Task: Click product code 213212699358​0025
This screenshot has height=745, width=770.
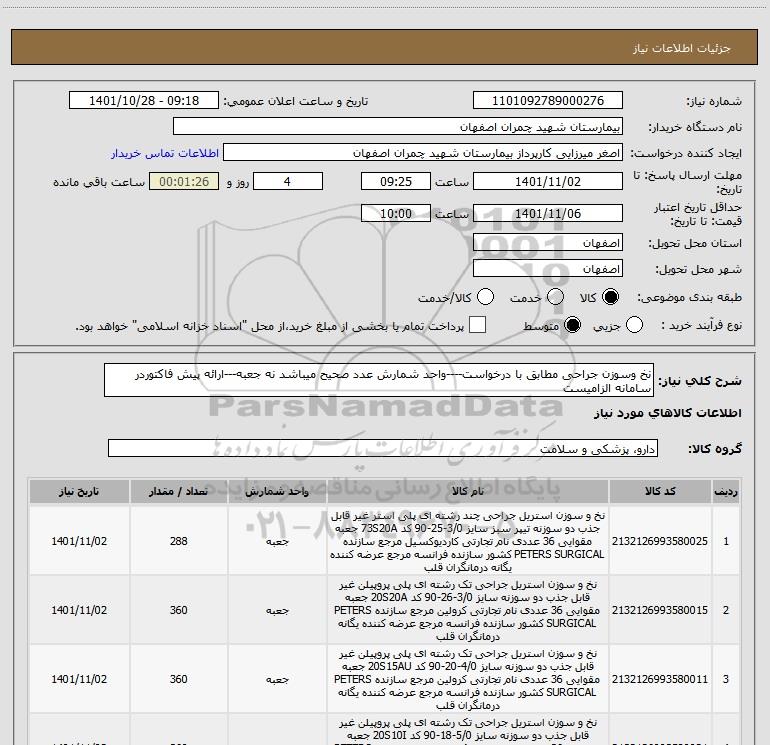Action: pyautogui.click(x=660, y=541)
